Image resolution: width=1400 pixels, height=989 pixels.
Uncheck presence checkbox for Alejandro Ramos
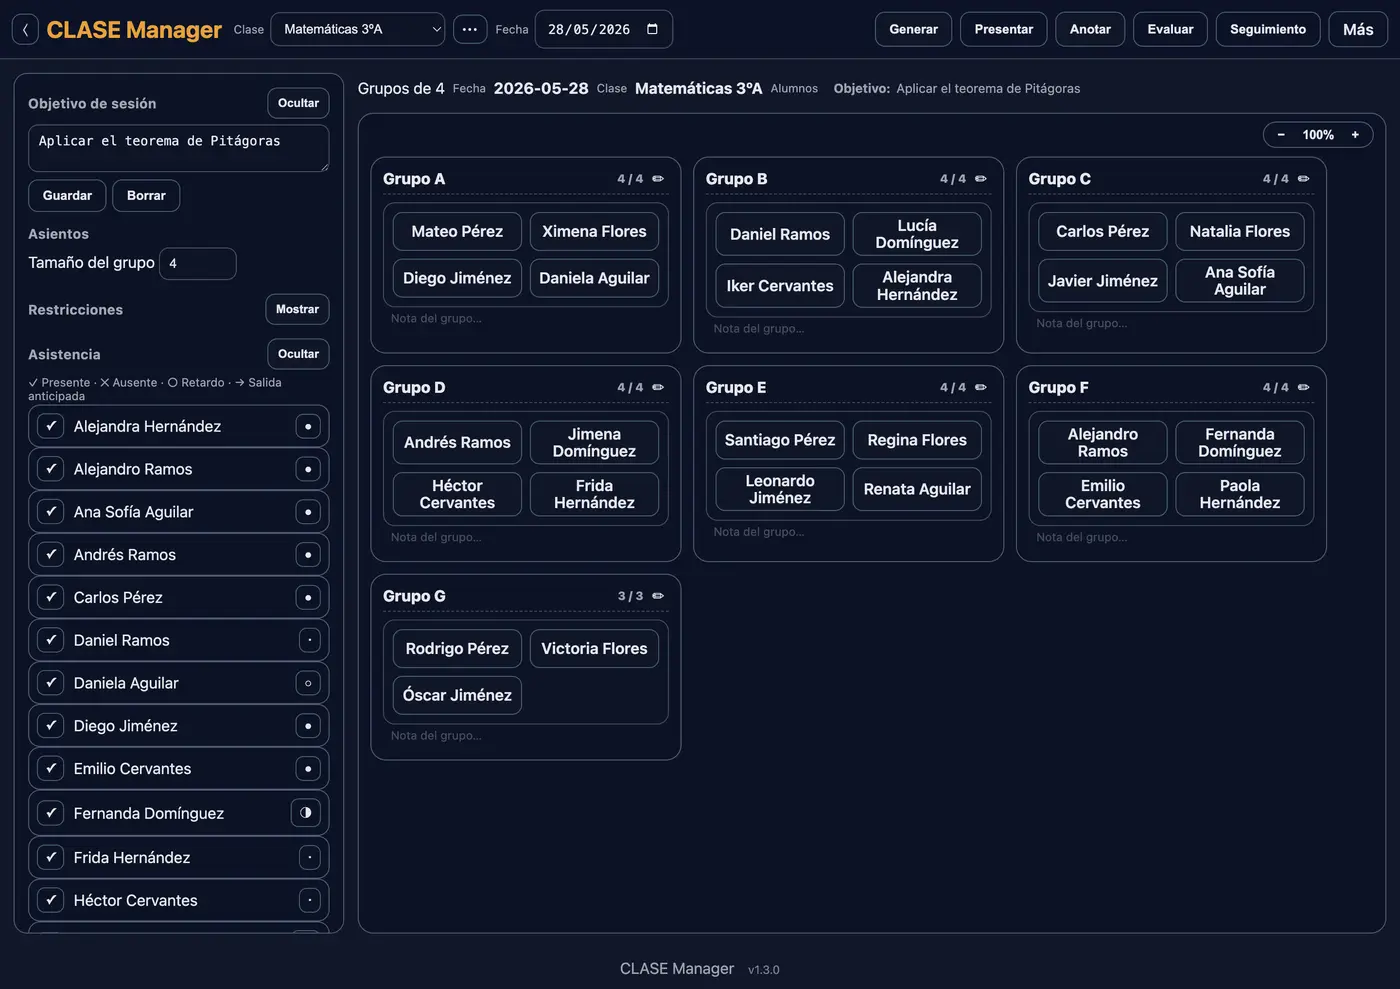coord(51,470)
